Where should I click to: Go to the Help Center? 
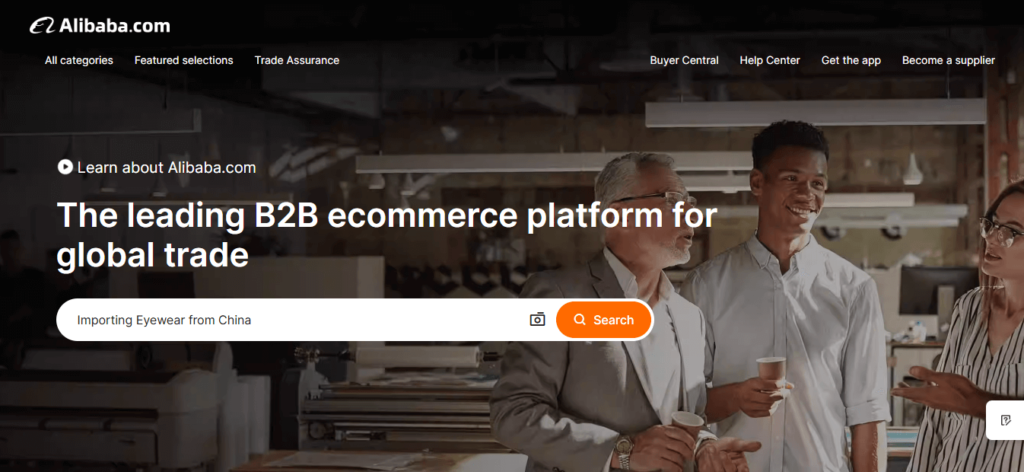[x=769, y=60]
